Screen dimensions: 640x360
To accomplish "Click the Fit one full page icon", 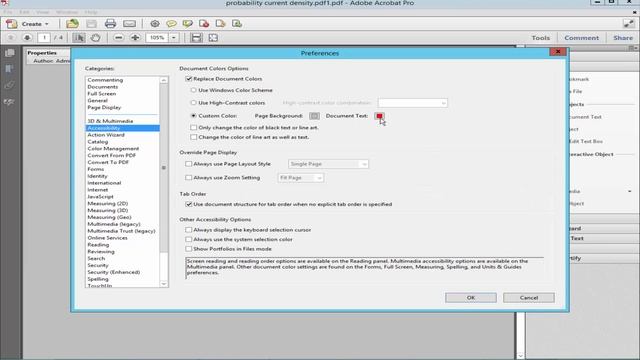I will [x=213, y=38].
